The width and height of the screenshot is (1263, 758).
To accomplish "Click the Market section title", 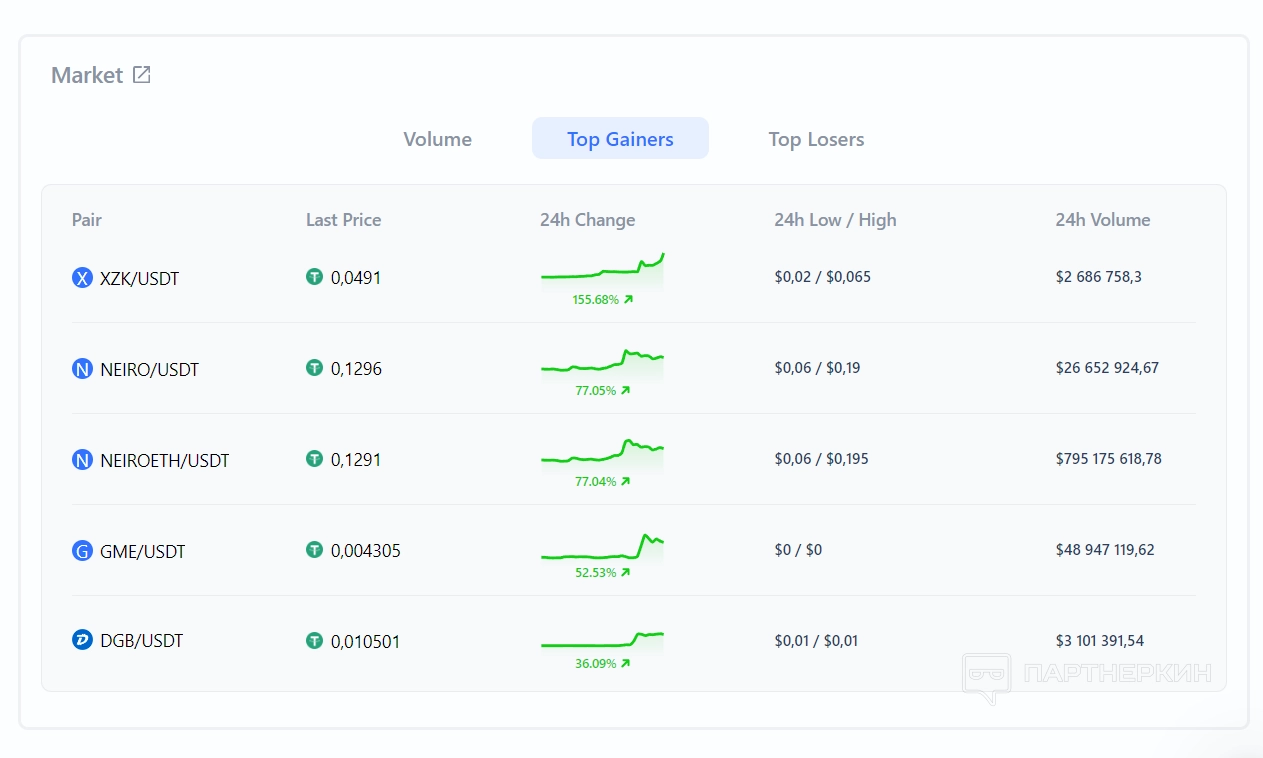I will [87, 75].
